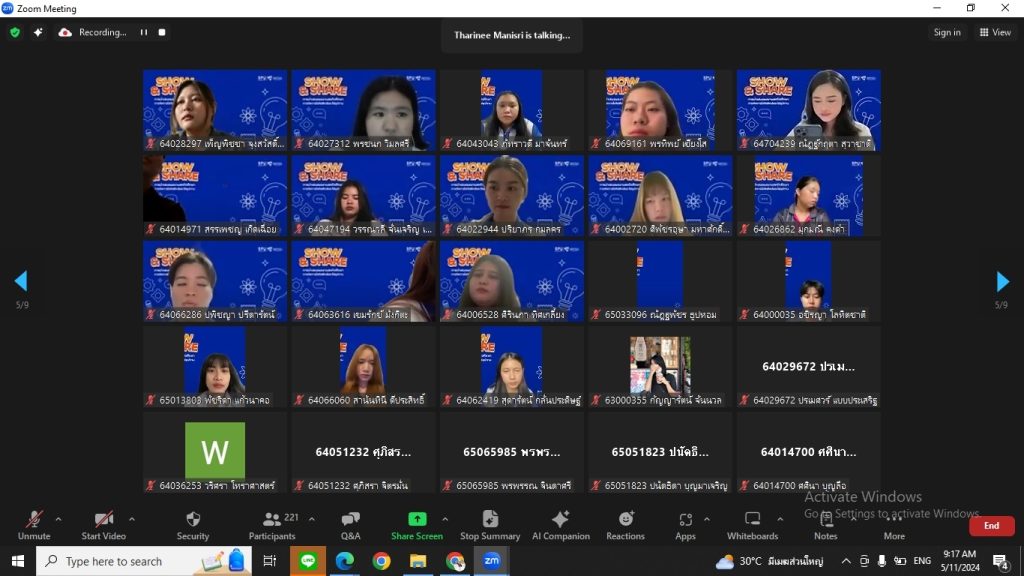1024x576 pixels.
Task: Open Notes
Action: 825,526
